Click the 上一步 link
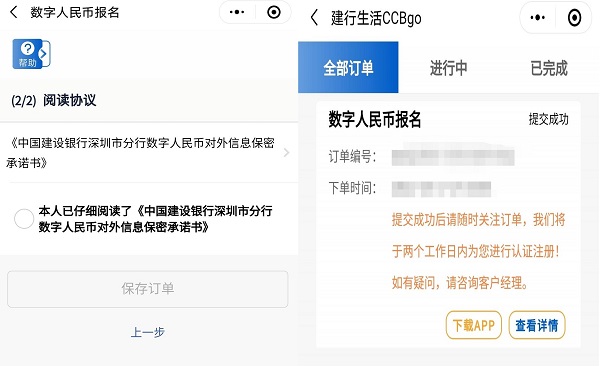Viewport: 600px width, 366px height. [x=148, y=332]
